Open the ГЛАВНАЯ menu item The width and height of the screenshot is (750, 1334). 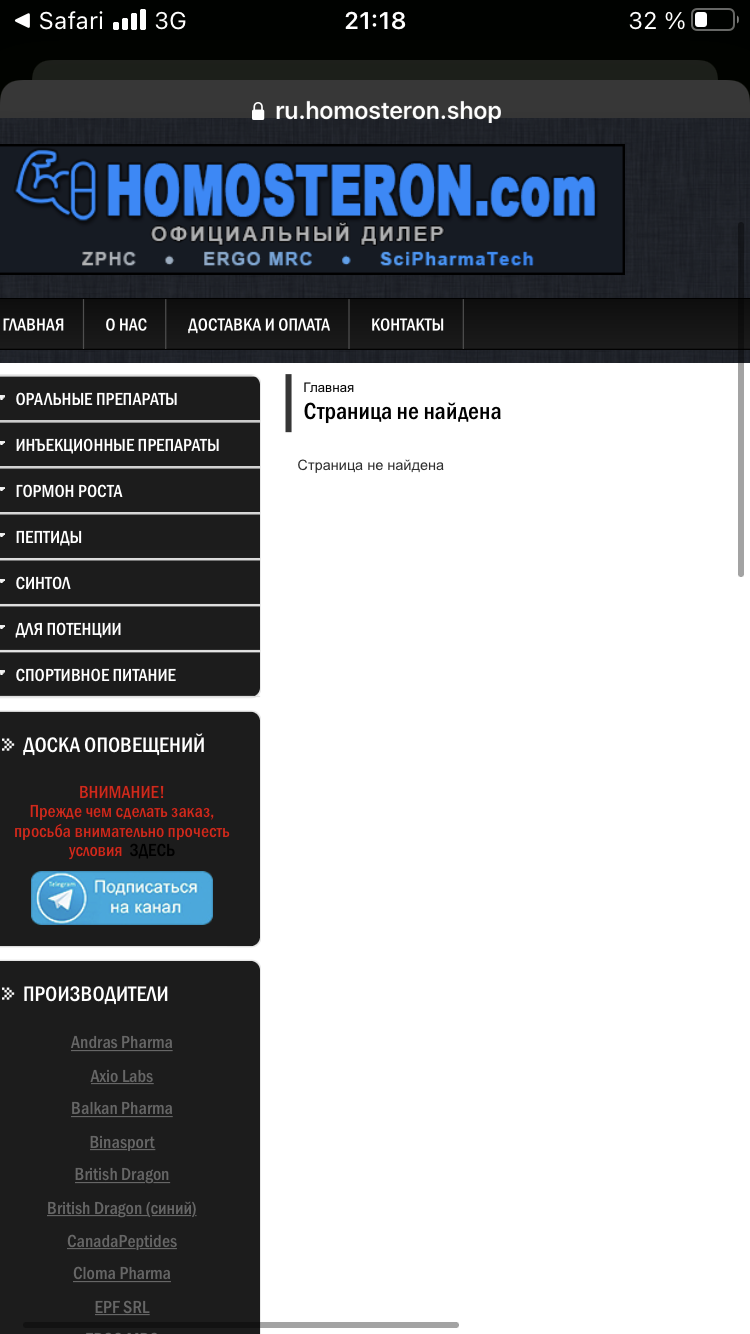(x=33, y=325)
